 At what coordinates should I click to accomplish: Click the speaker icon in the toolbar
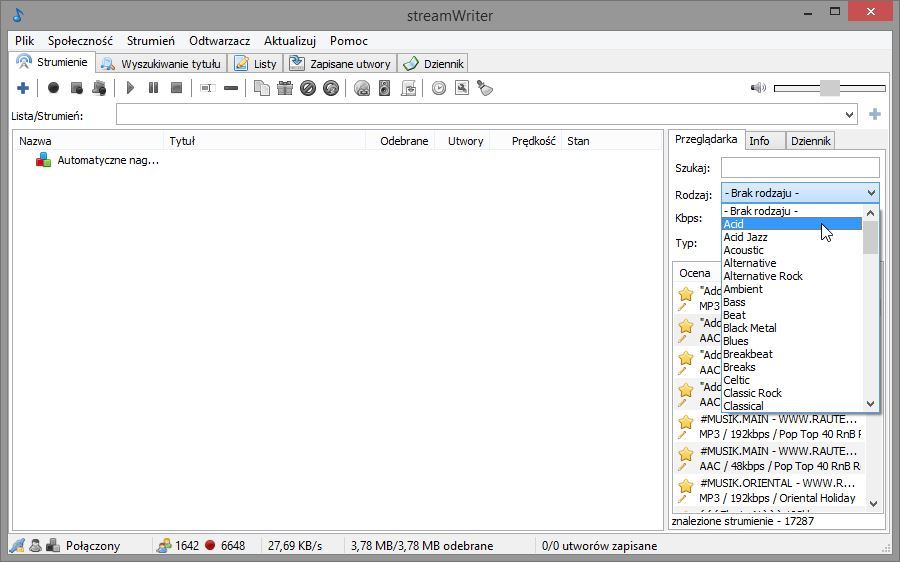point(385,88)
